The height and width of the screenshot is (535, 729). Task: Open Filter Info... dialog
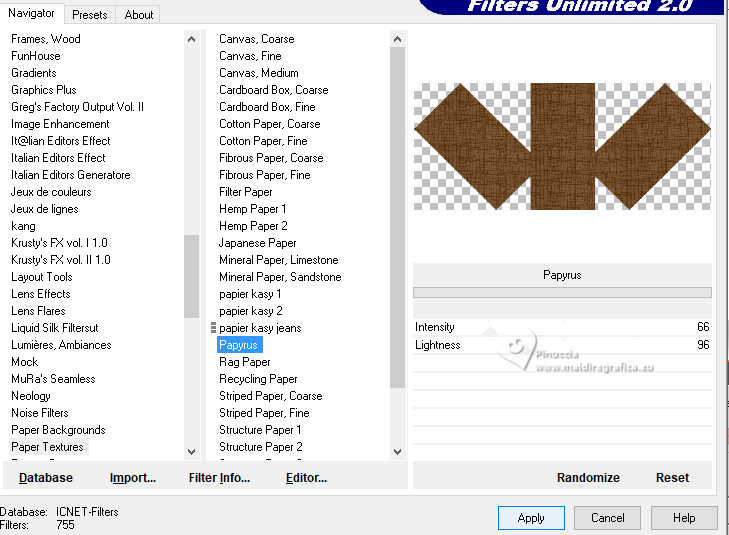(x=219, y=477)
